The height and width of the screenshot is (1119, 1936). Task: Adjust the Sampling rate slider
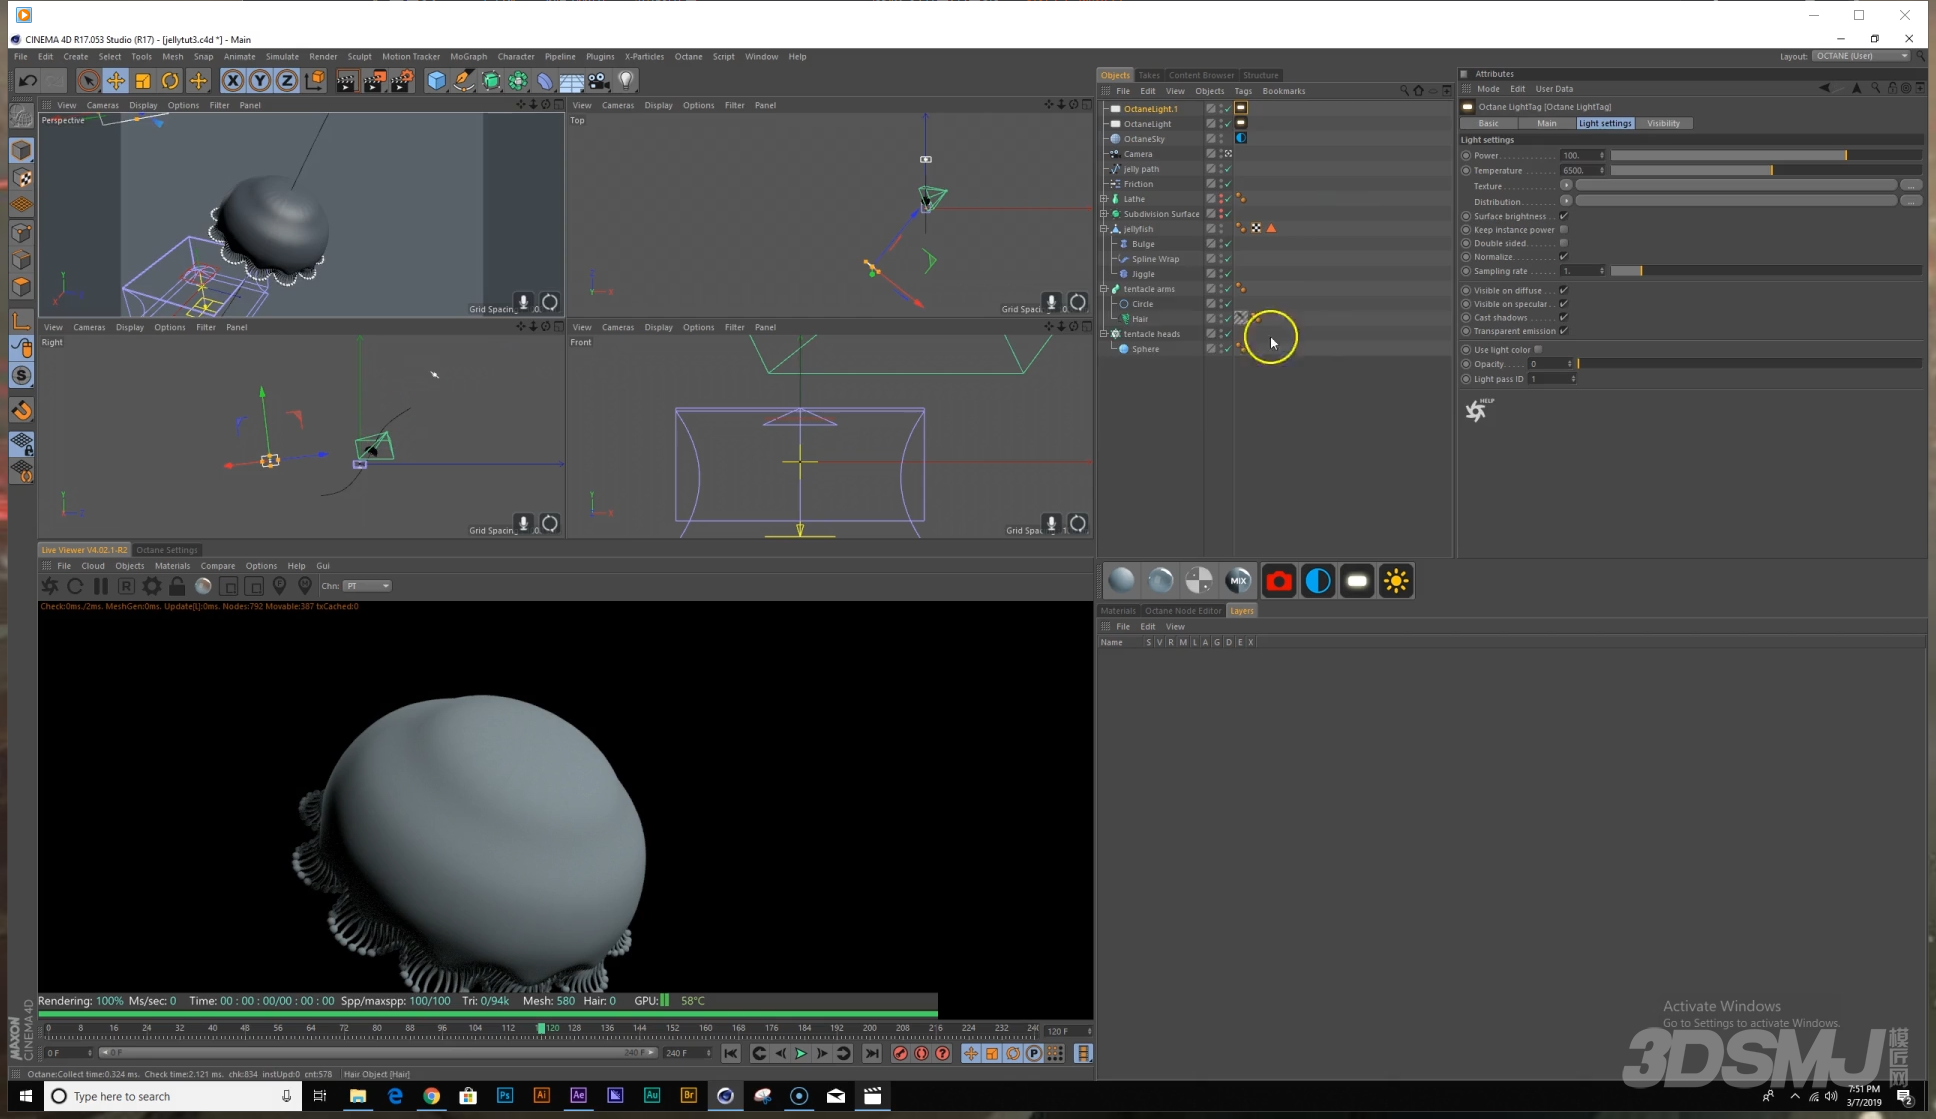tap(1766, 271)
